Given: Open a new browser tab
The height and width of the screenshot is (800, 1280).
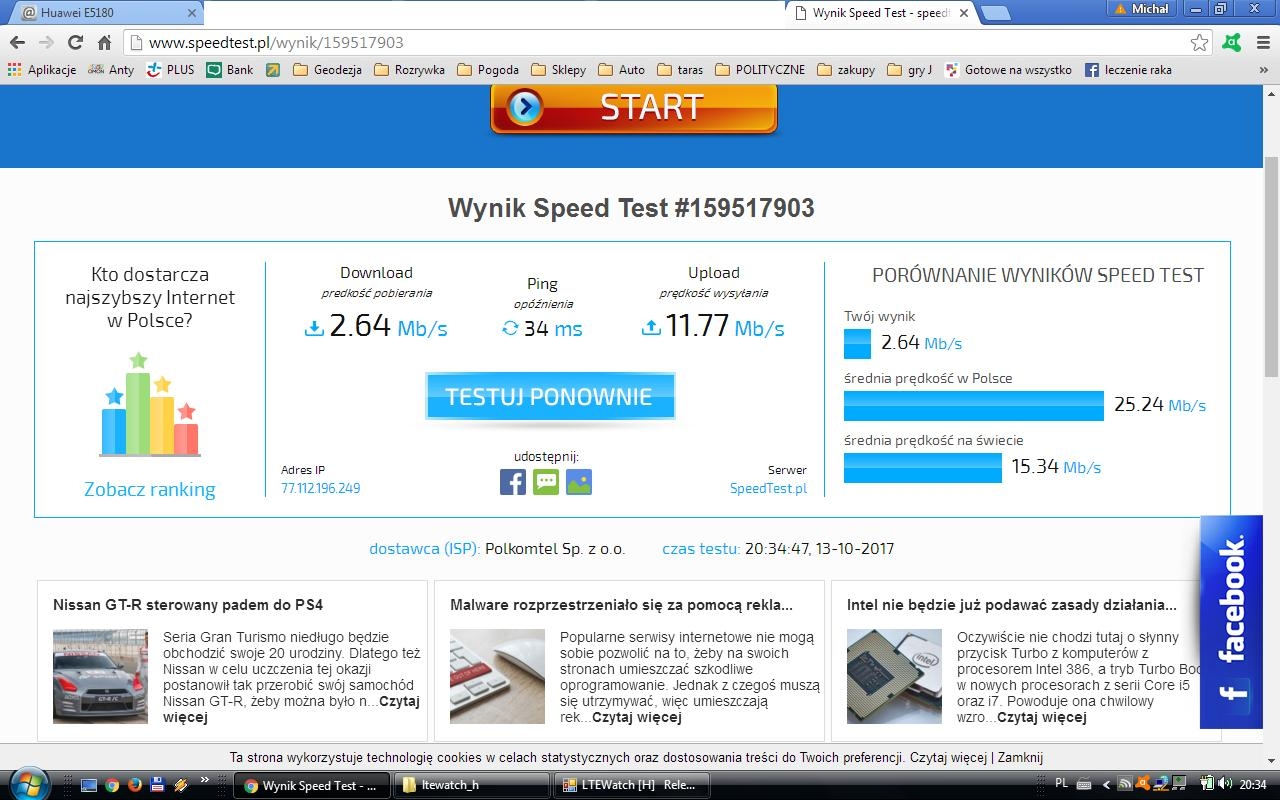Looking at the screenshot, I should point(995,12).
